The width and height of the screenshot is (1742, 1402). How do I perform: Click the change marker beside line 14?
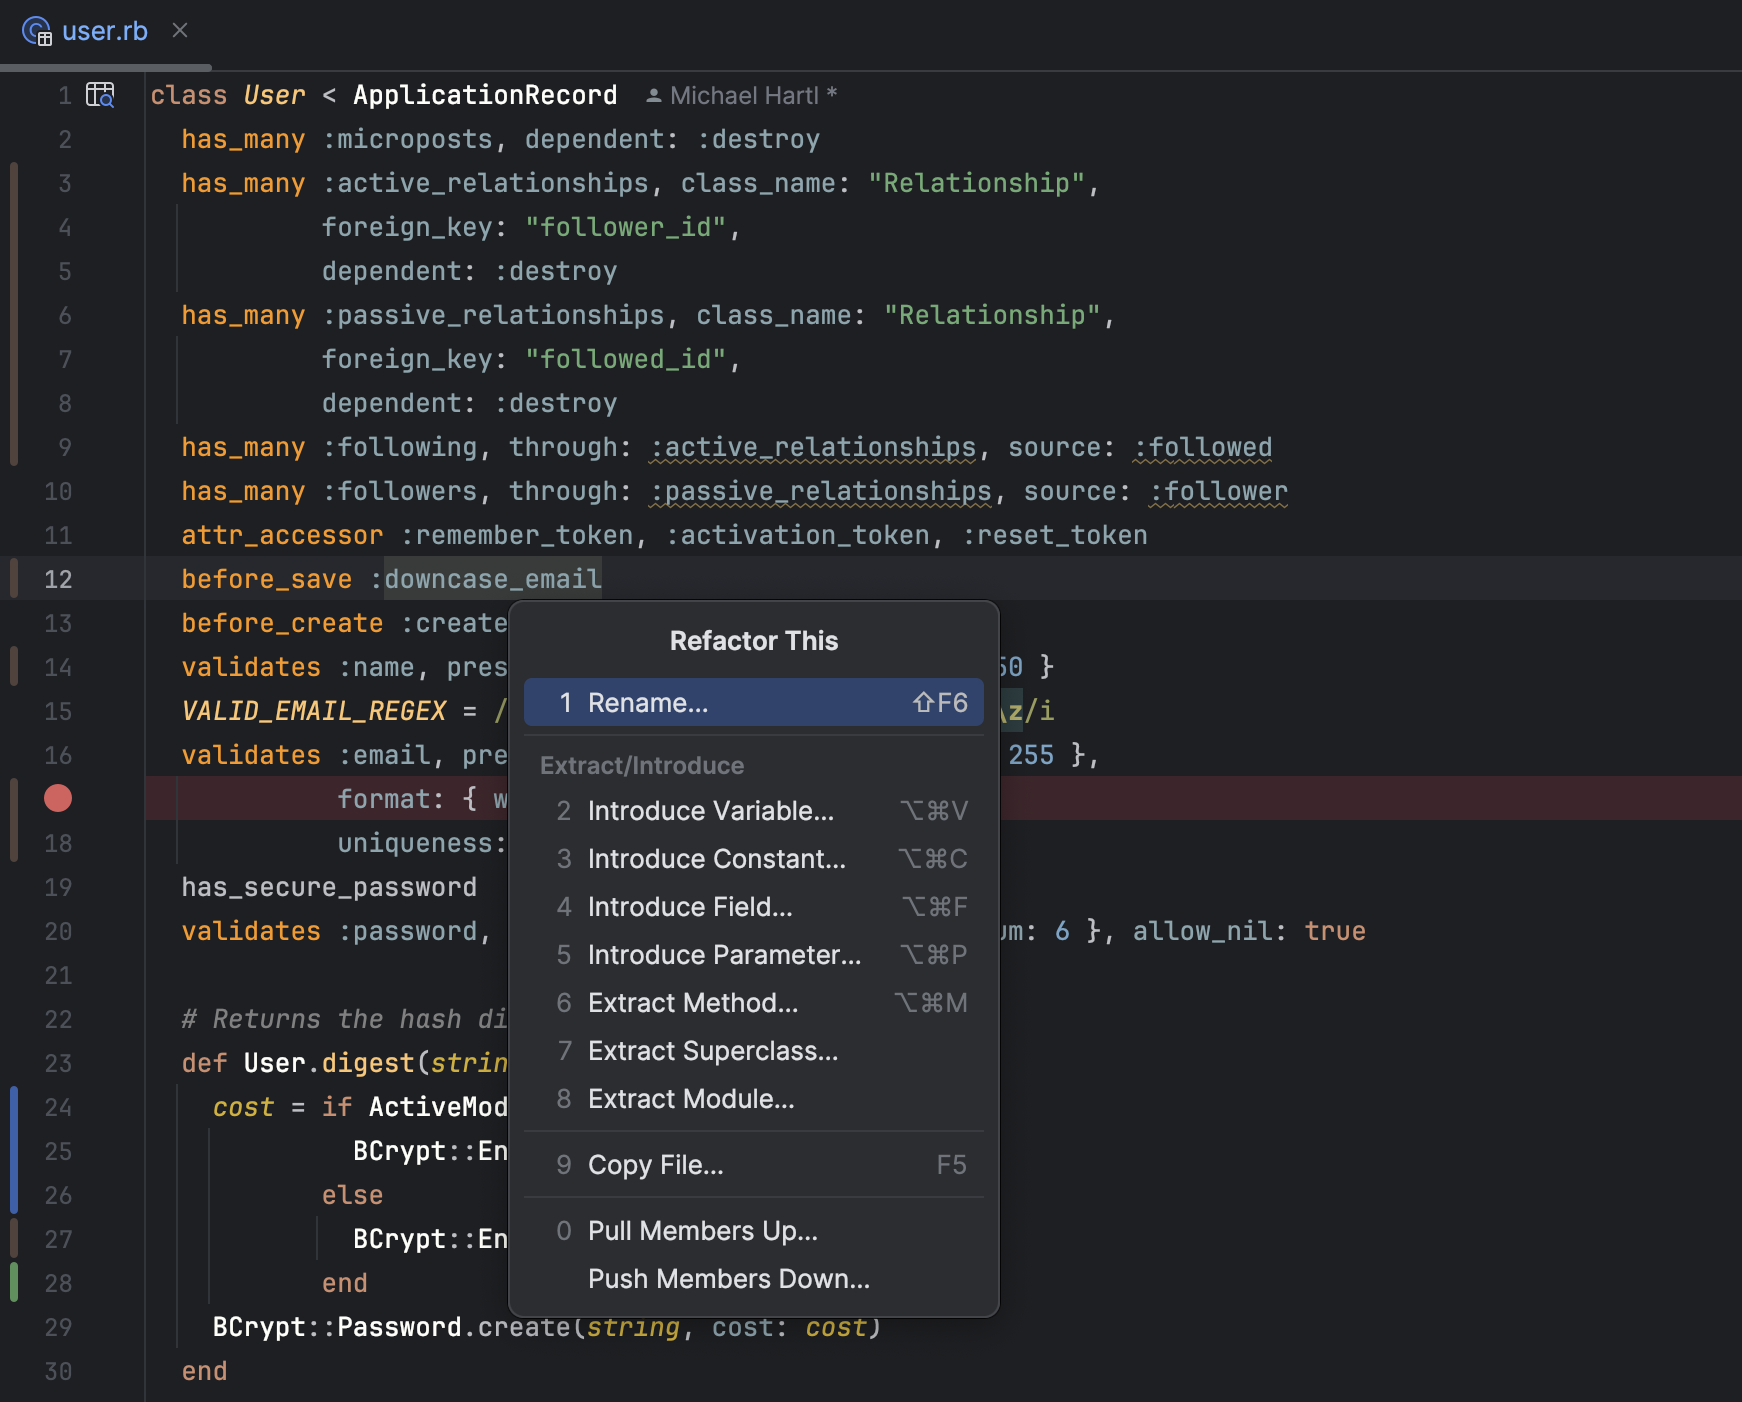[x=15, y=666]
